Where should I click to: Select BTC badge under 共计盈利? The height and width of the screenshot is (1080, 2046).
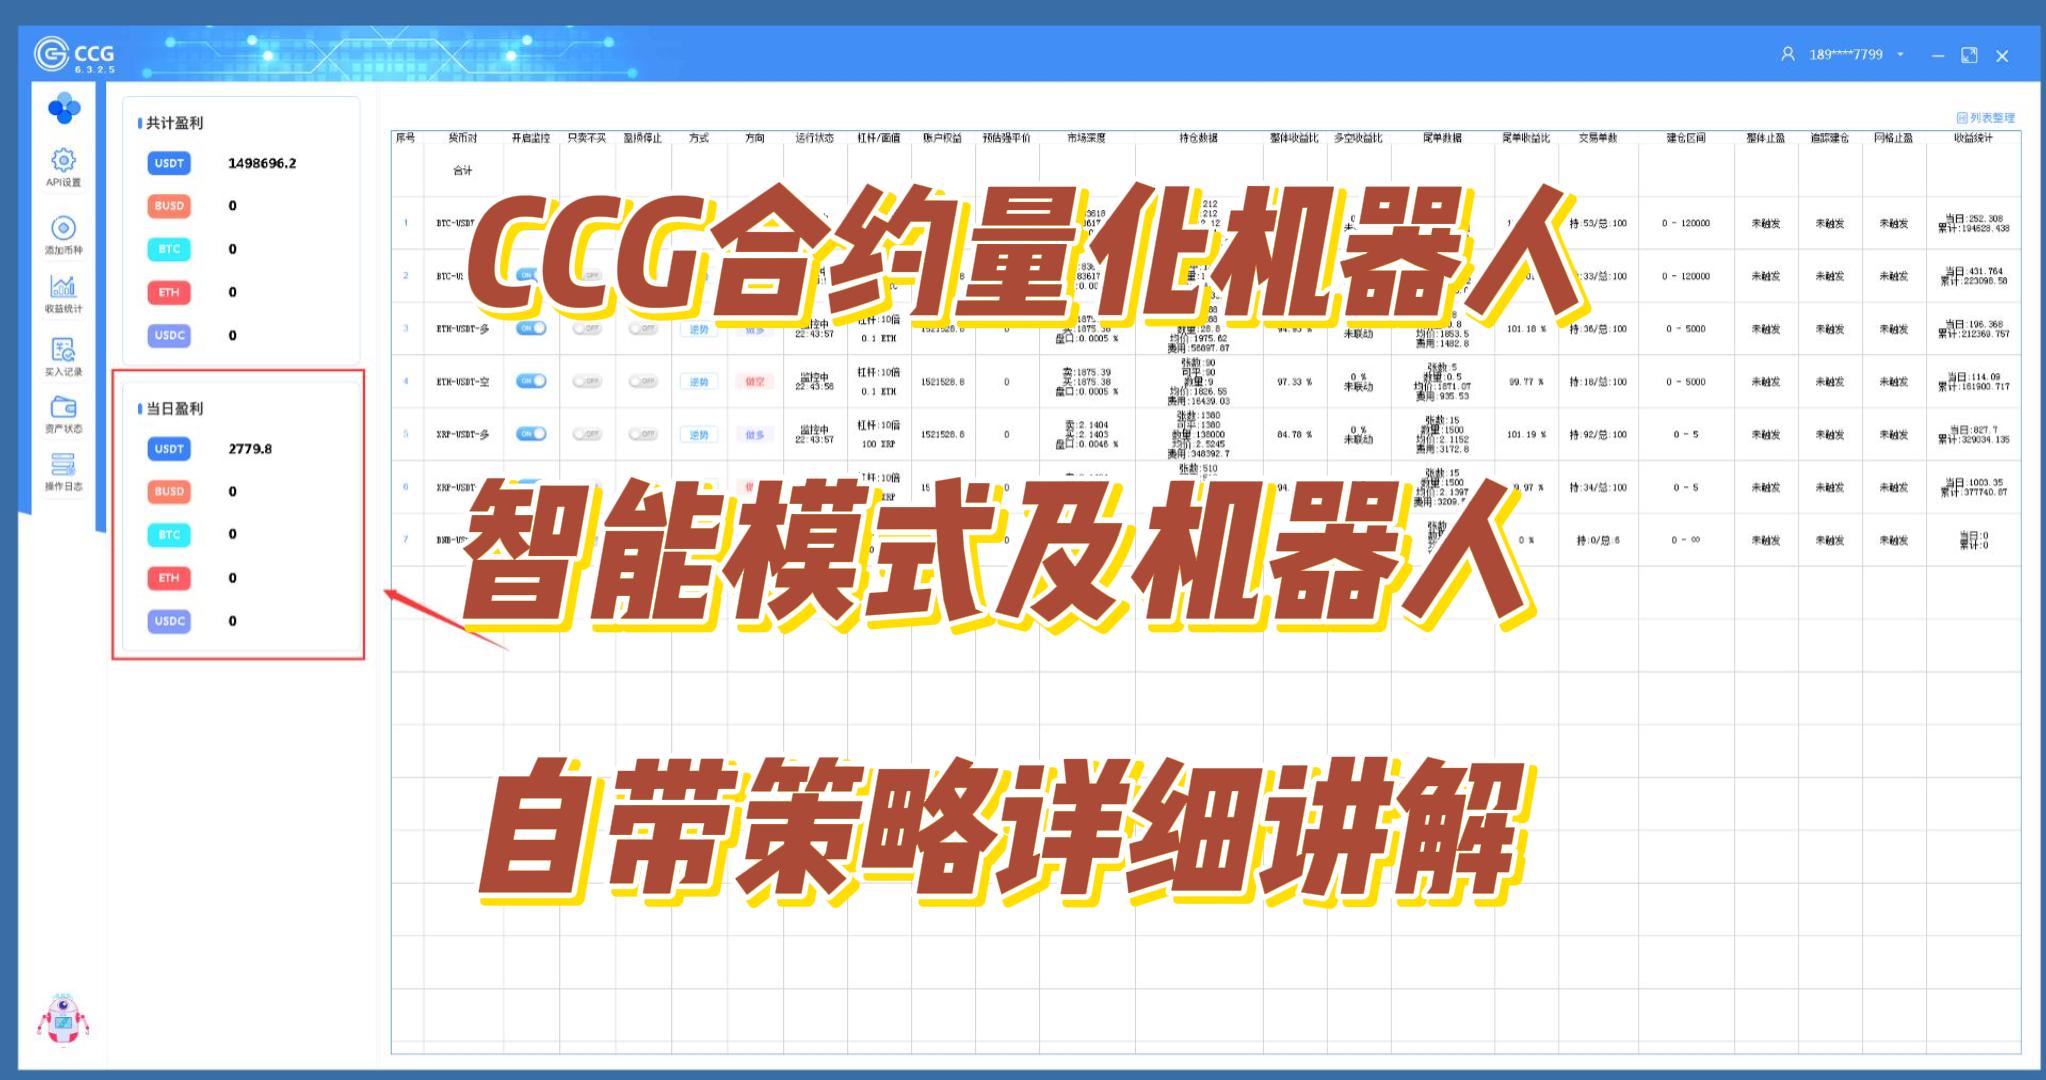[169, 249]
